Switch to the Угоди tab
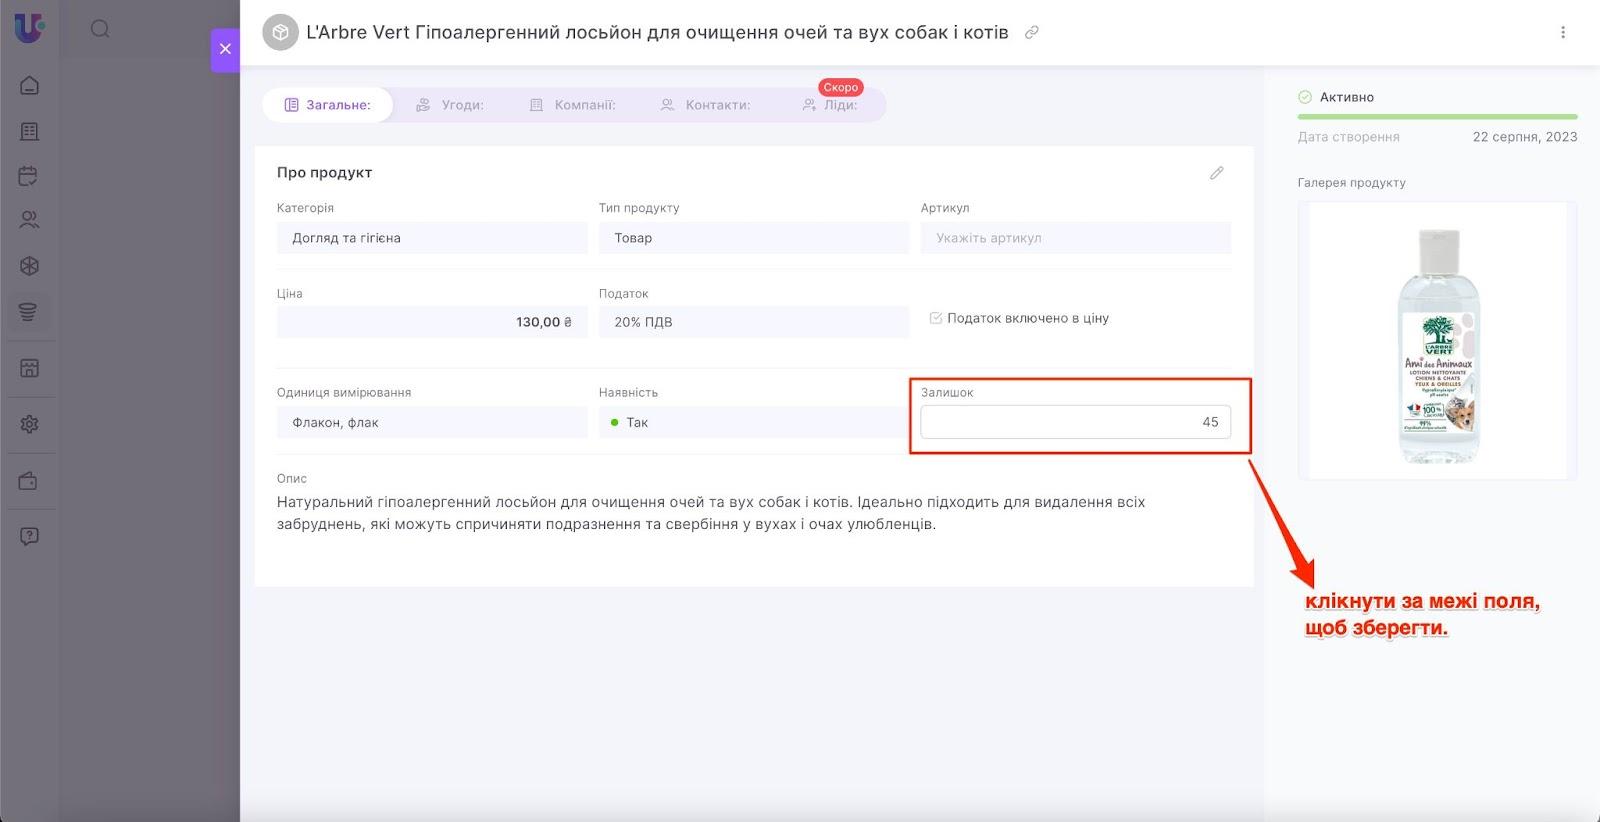1600x822 pixels. click(x=450, y=105)
